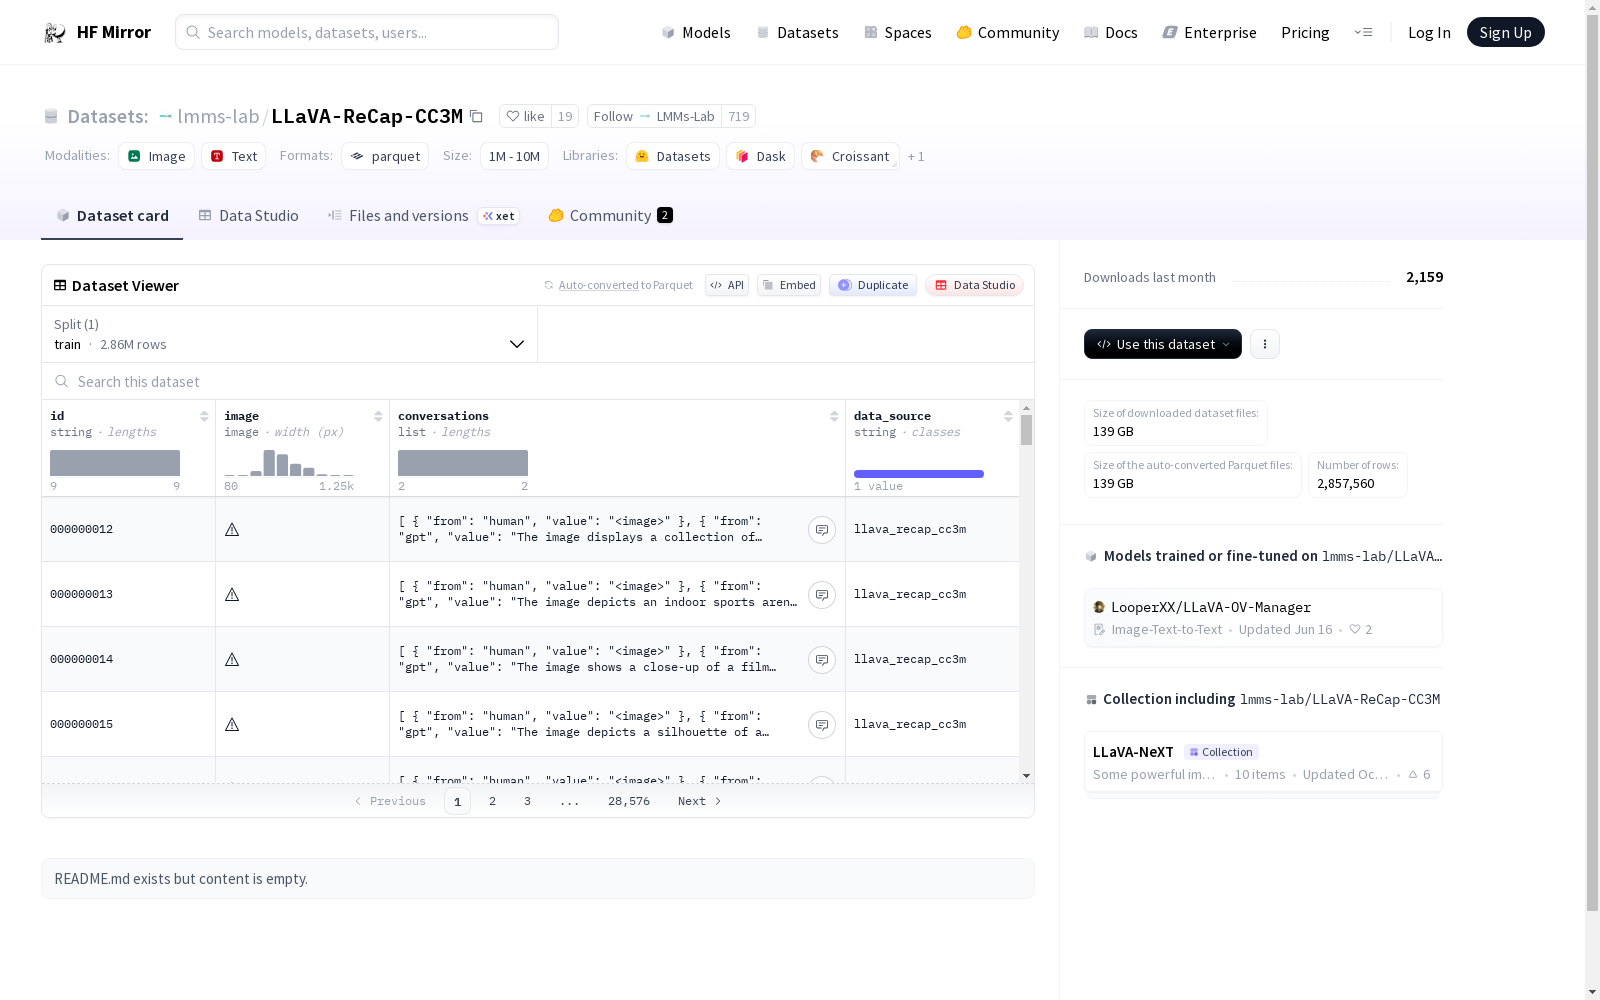Sort by the conversations column

point(834,417)
